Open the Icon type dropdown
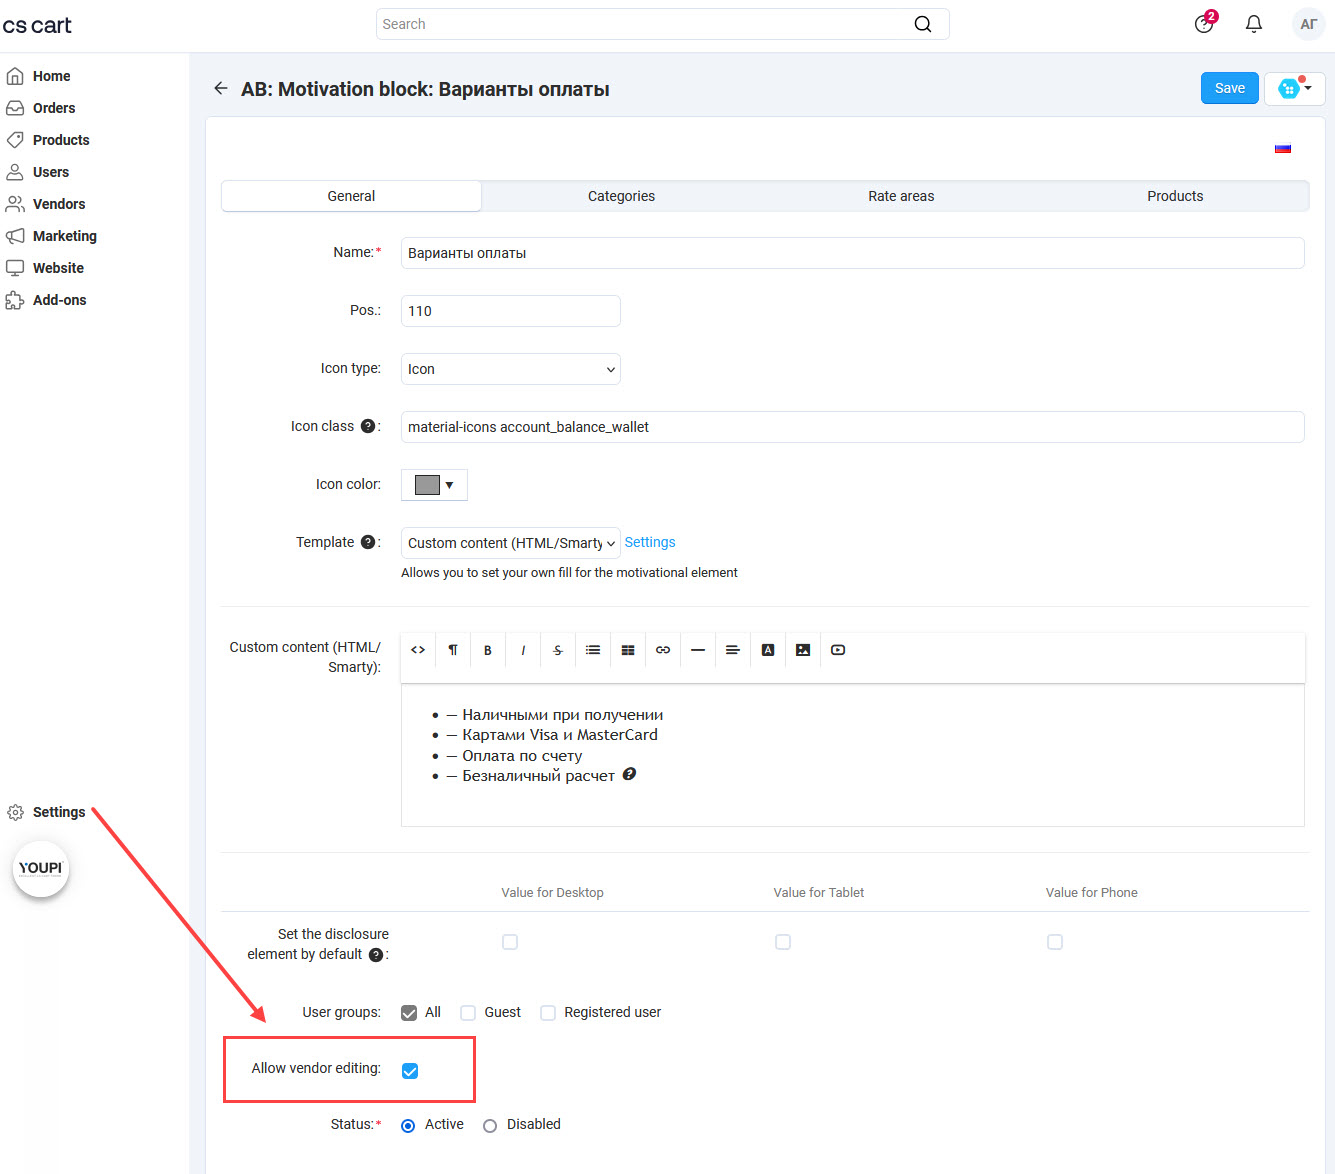 pos(510,369)
